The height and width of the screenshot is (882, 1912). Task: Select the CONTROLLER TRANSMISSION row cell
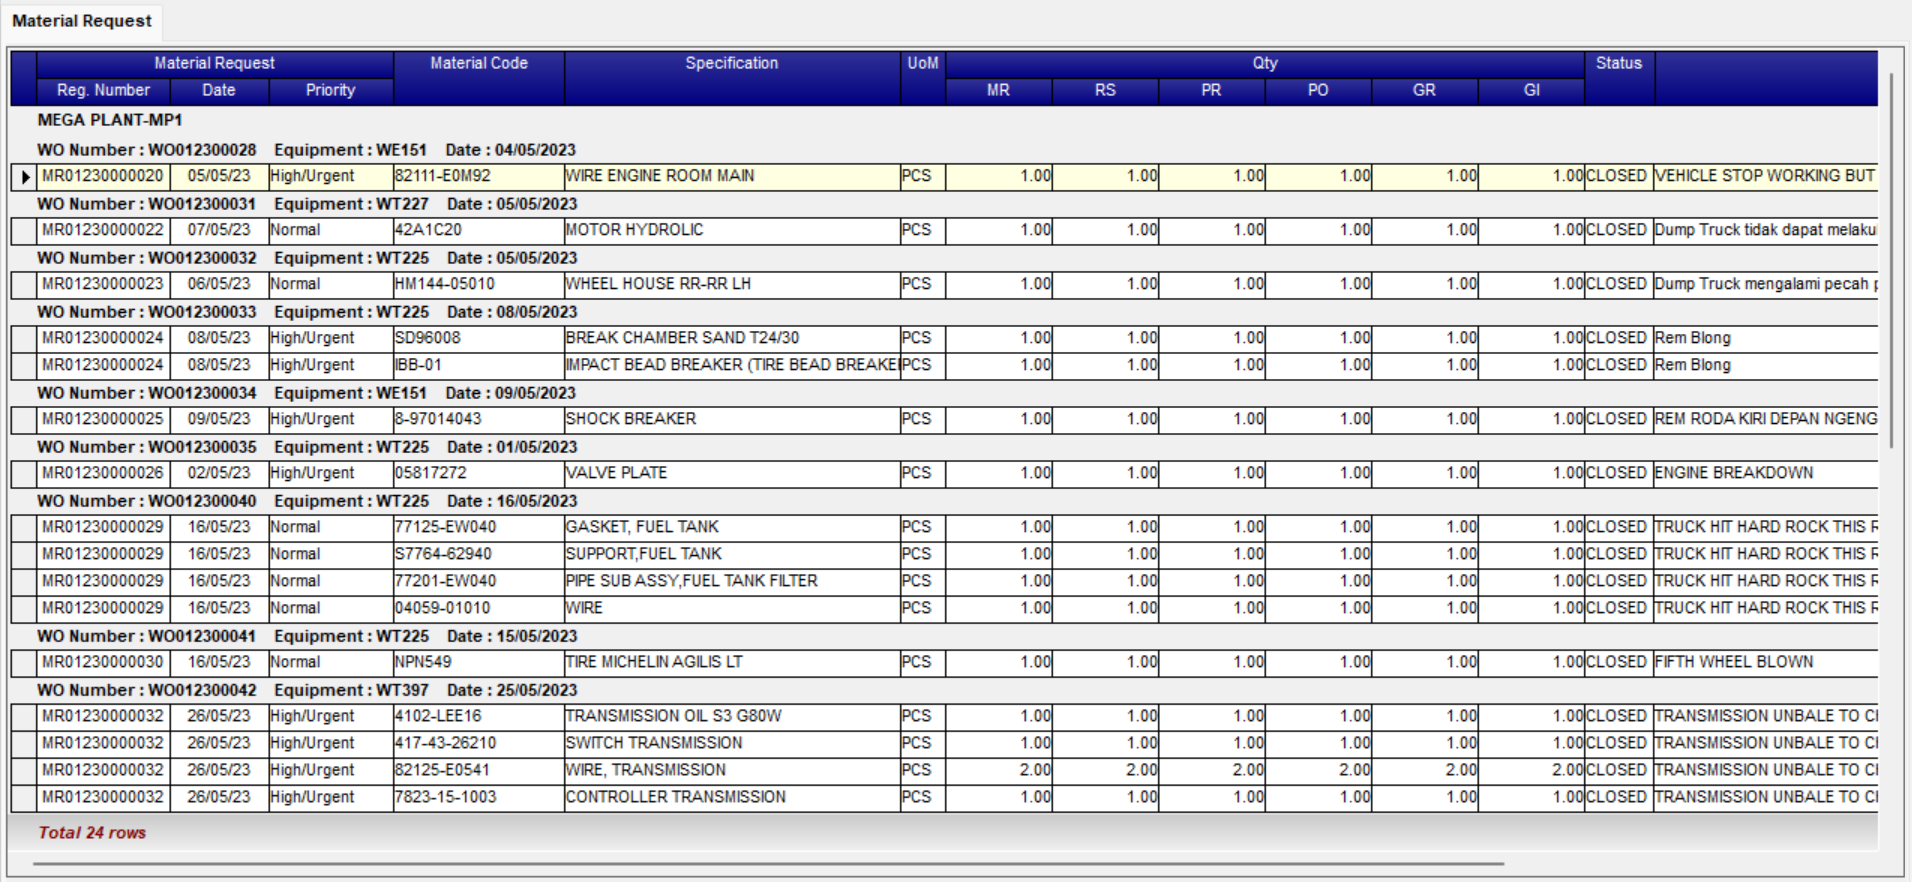[x=730, y=797]
